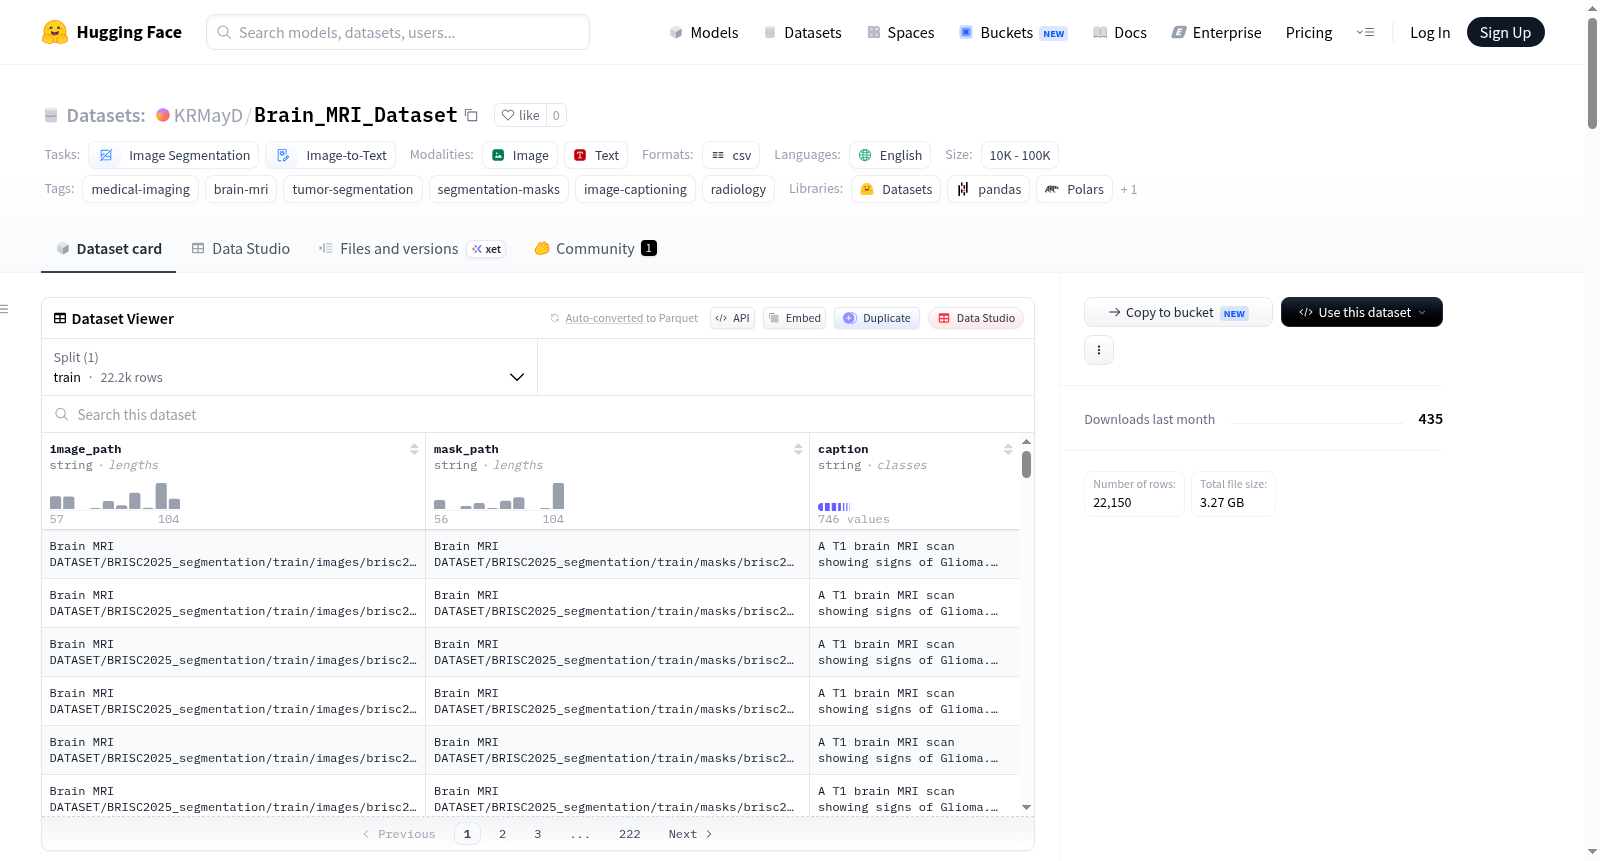Image resolution: width=1600 pixels, height=861 pixels.
Task: Open the Dataset card tab
Action: click(109, 249)
